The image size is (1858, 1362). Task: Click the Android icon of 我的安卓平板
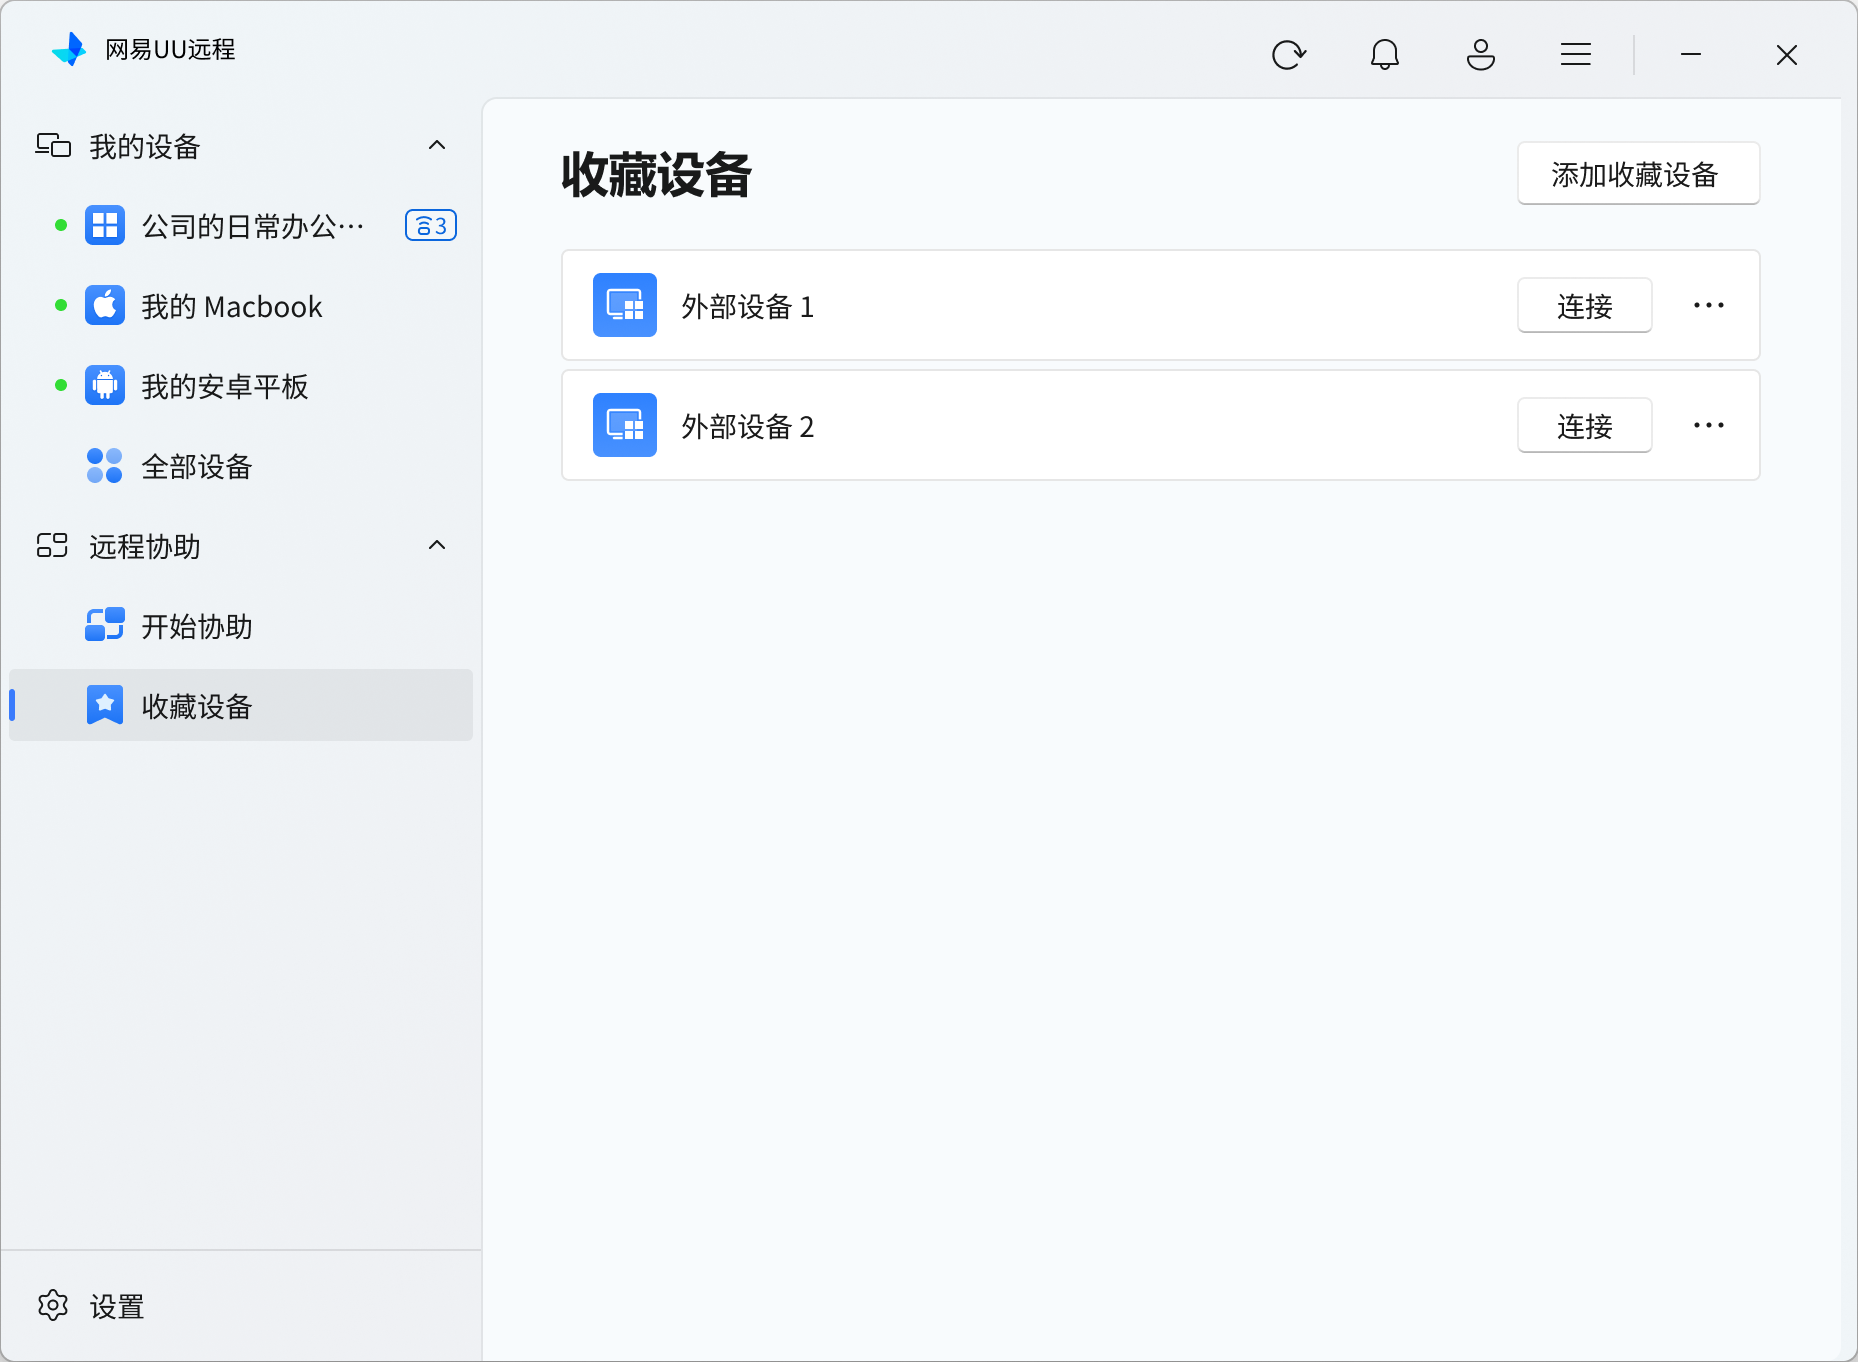pyautogui.click(x=105, y=385)
